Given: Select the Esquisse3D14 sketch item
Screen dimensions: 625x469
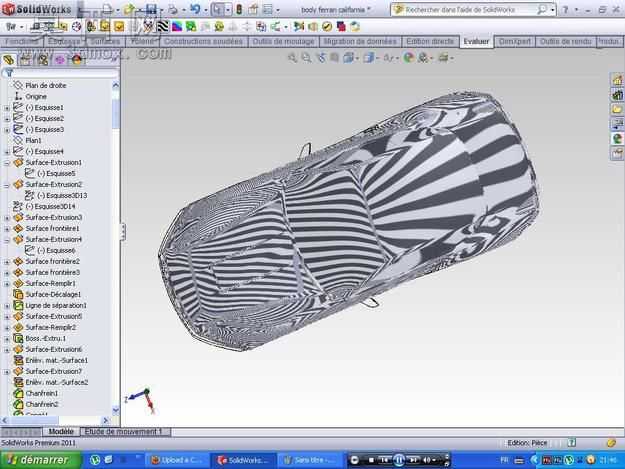Looking at the screenshot, I should coord(50,206).
